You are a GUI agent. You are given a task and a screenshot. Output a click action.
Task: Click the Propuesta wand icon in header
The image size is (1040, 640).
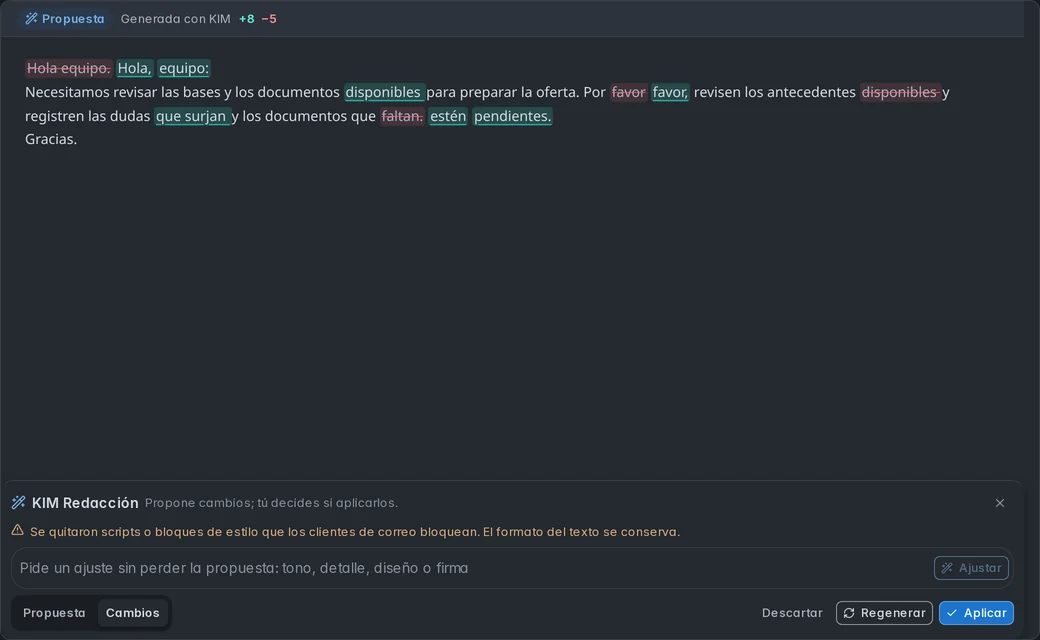(31, 19)
